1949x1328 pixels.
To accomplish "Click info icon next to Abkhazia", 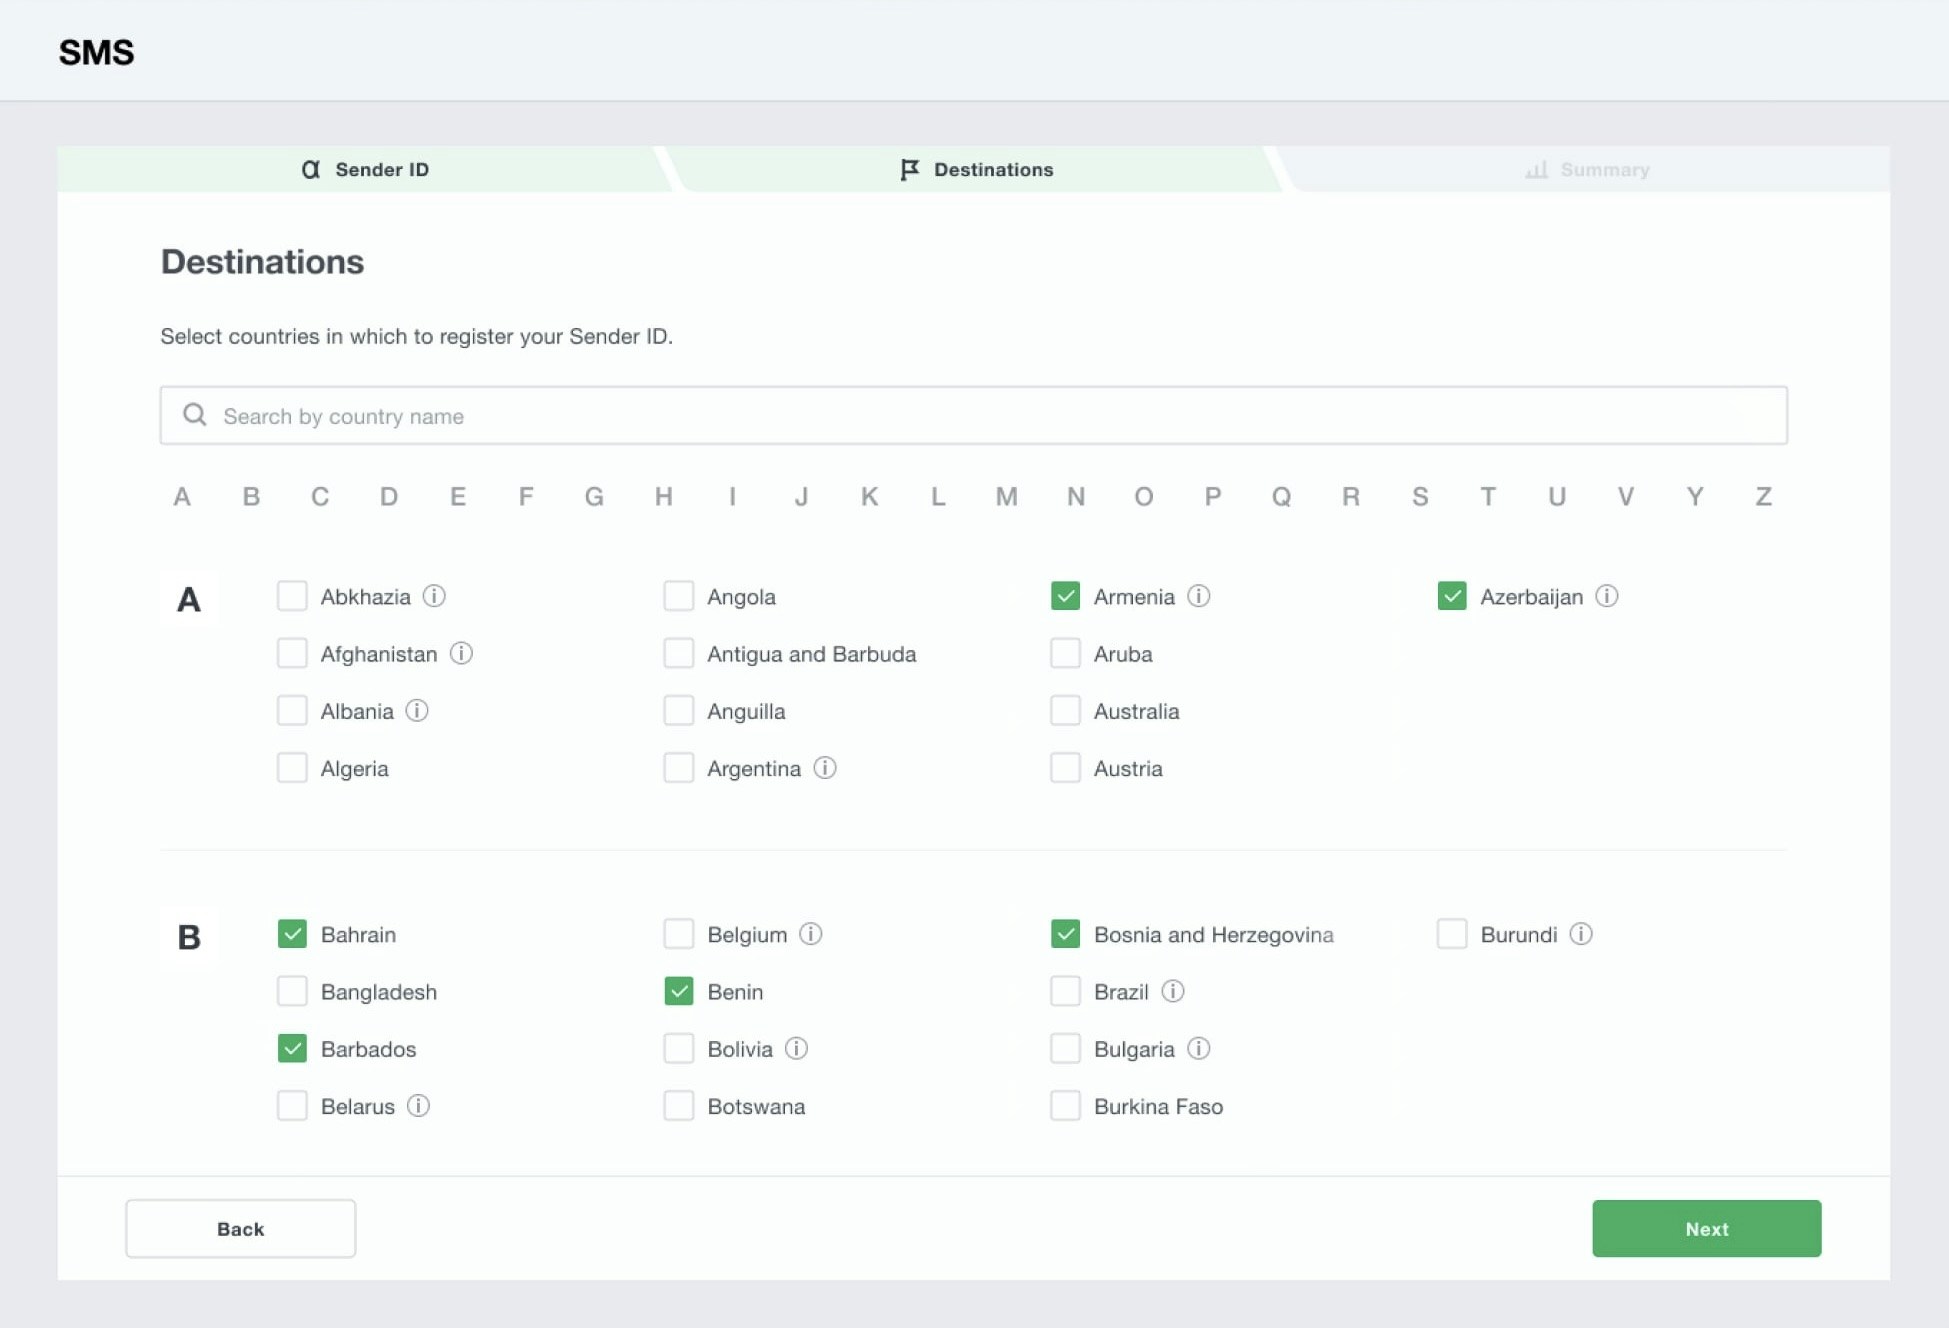I will click(433, 596).
